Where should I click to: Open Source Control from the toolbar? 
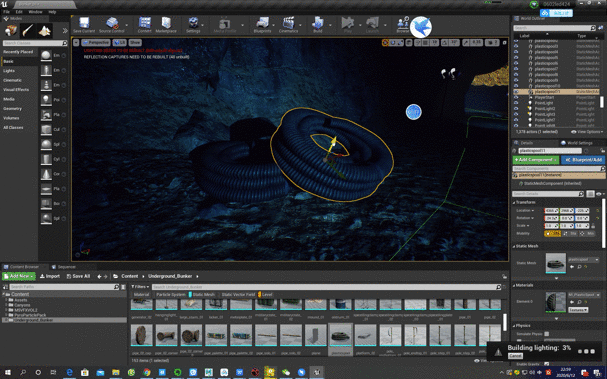(x=112, y=23)
